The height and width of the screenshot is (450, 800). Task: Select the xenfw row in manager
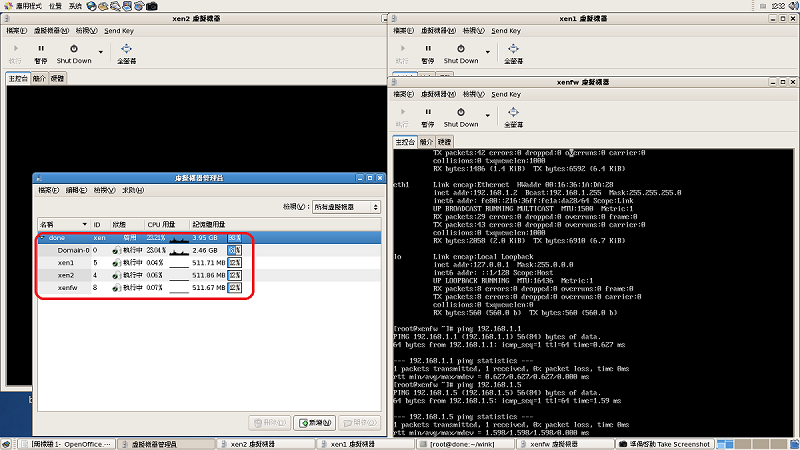tap(209, 288)
